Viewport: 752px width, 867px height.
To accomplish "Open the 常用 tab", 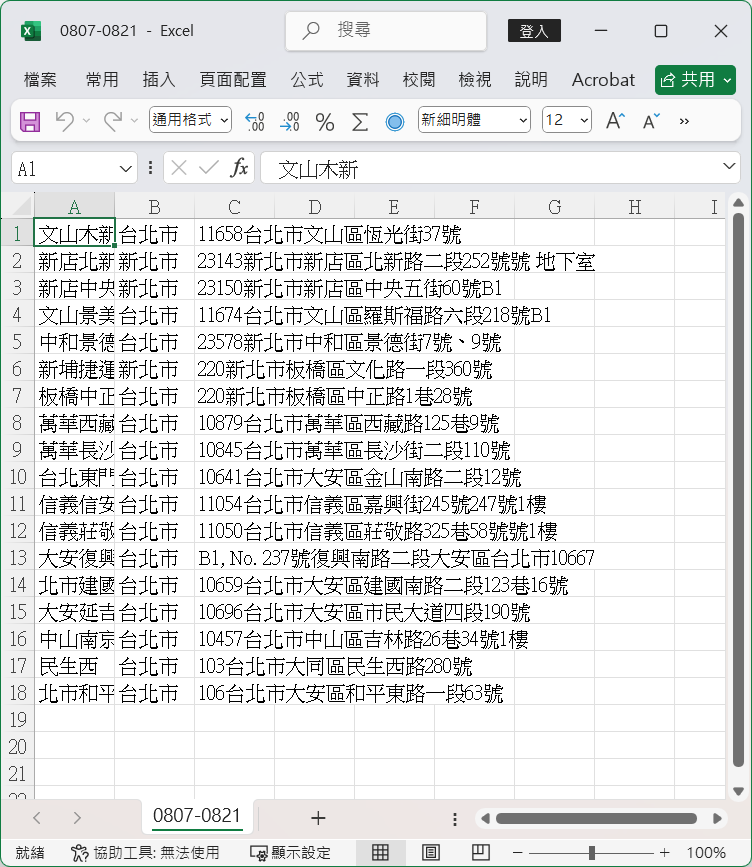I will [102, 80].
